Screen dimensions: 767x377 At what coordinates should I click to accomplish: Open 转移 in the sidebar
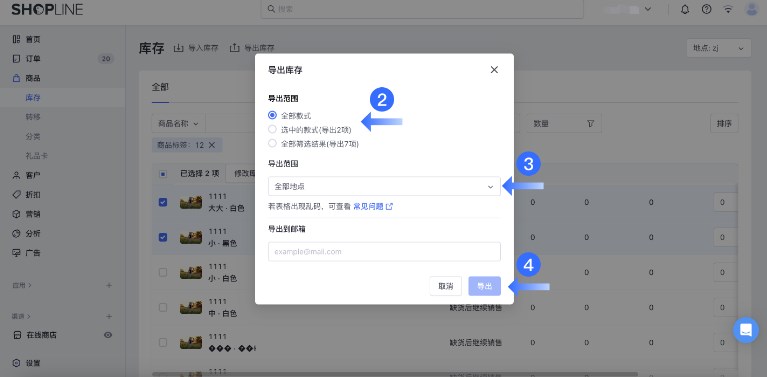point(33,117)
